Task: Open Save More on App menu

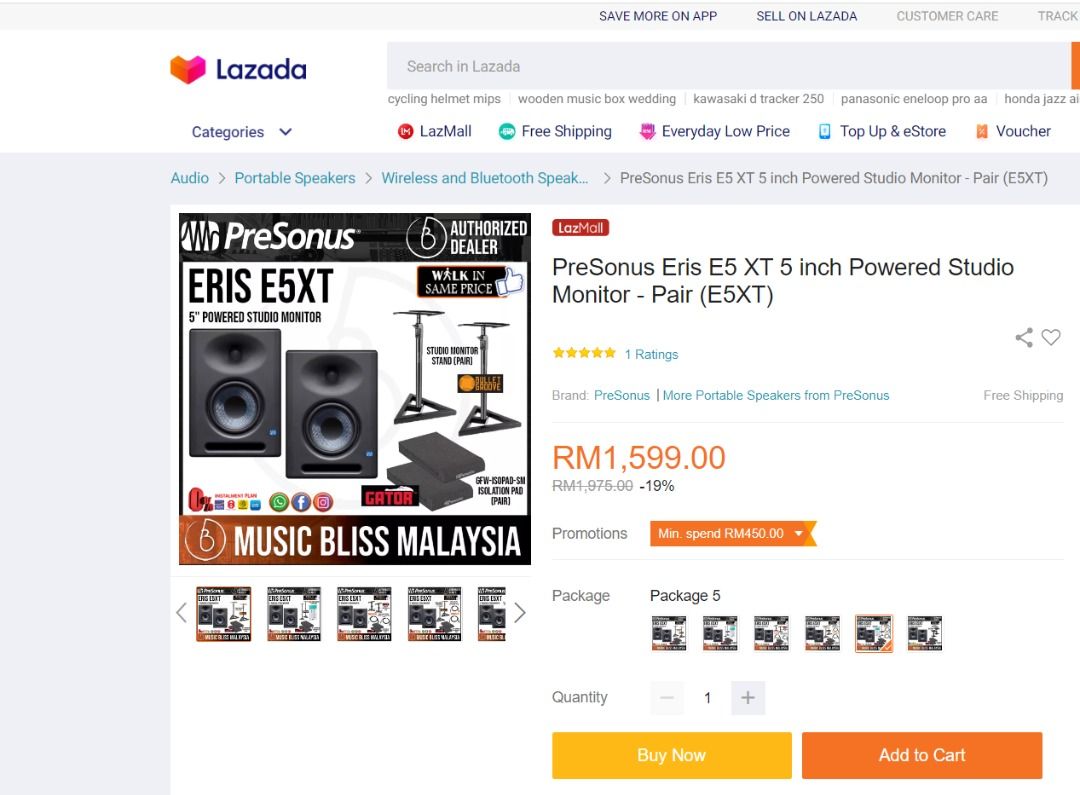Action: pos(658,16)
